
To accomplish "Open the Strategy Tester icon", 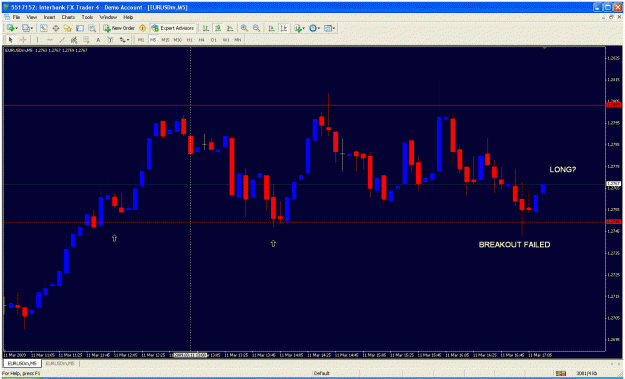I will 92,28.
